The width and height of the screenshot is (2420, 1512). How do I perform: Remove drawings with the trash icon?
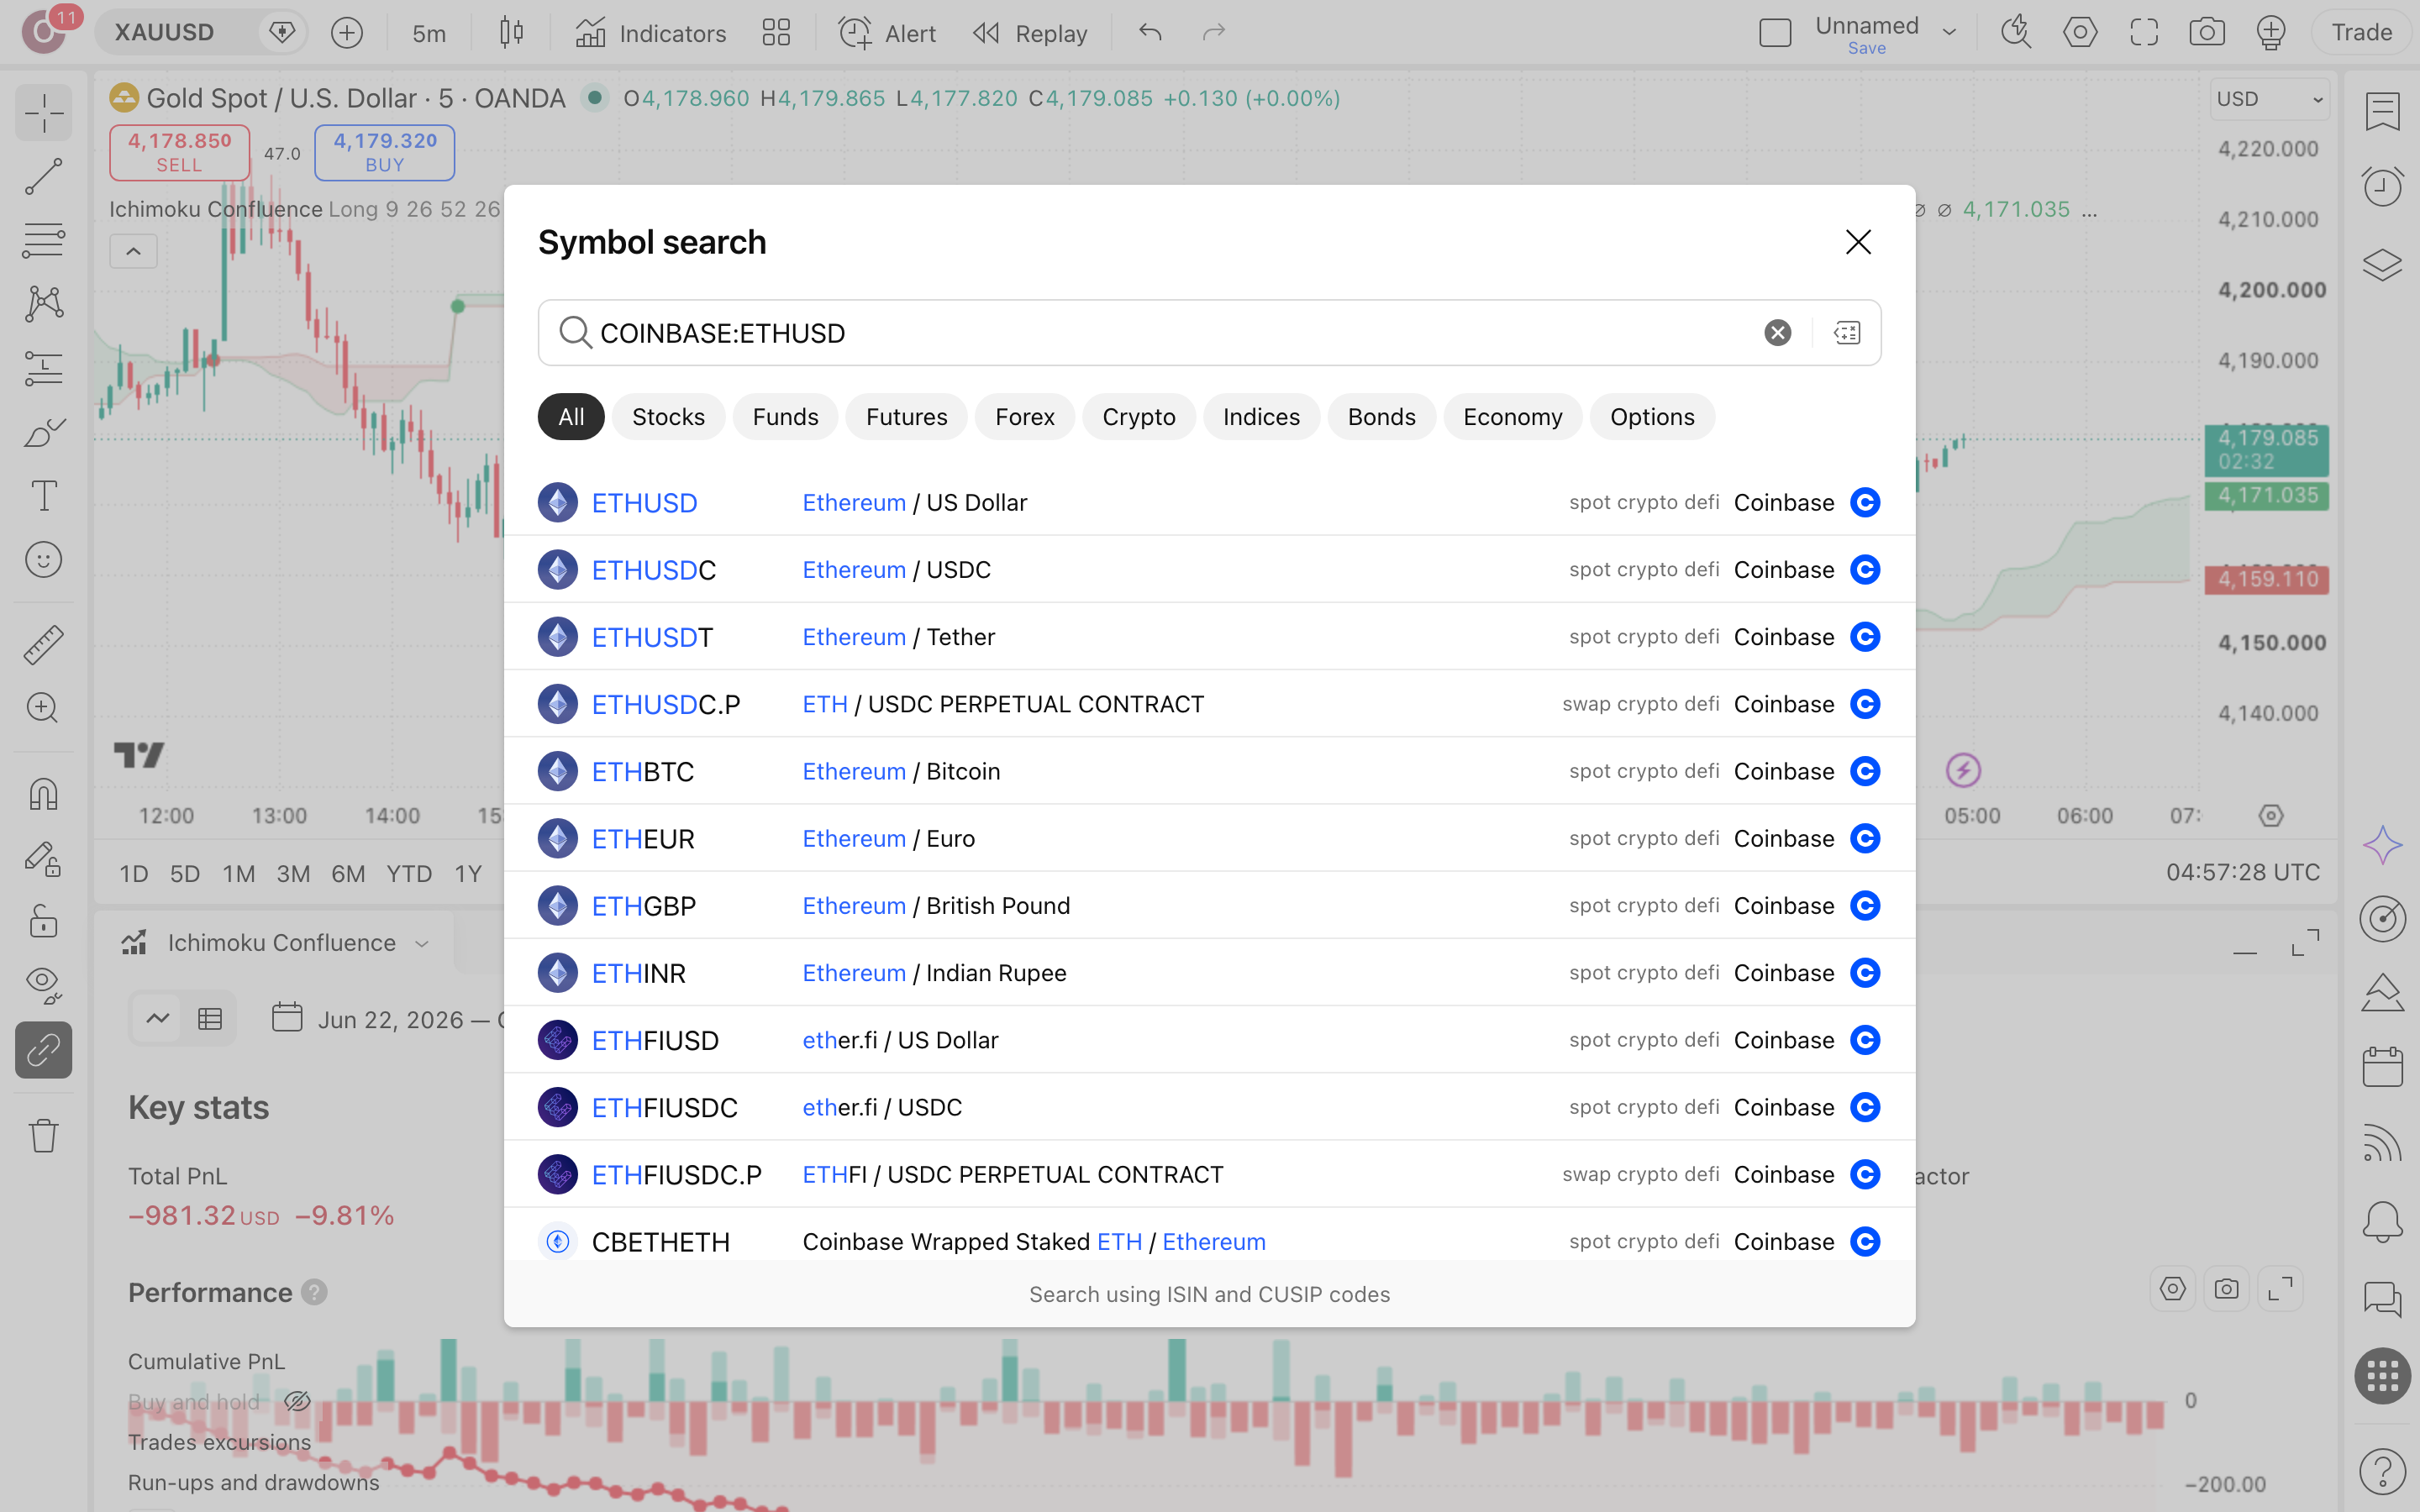click(44, 1135)
